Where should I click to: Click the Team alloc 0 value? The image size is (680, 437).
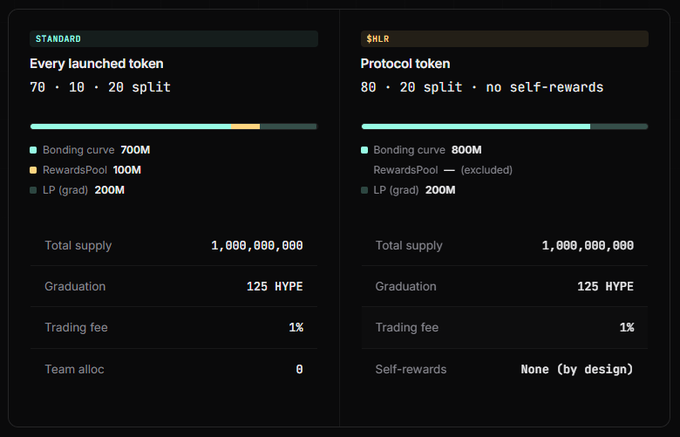(299, 369)
